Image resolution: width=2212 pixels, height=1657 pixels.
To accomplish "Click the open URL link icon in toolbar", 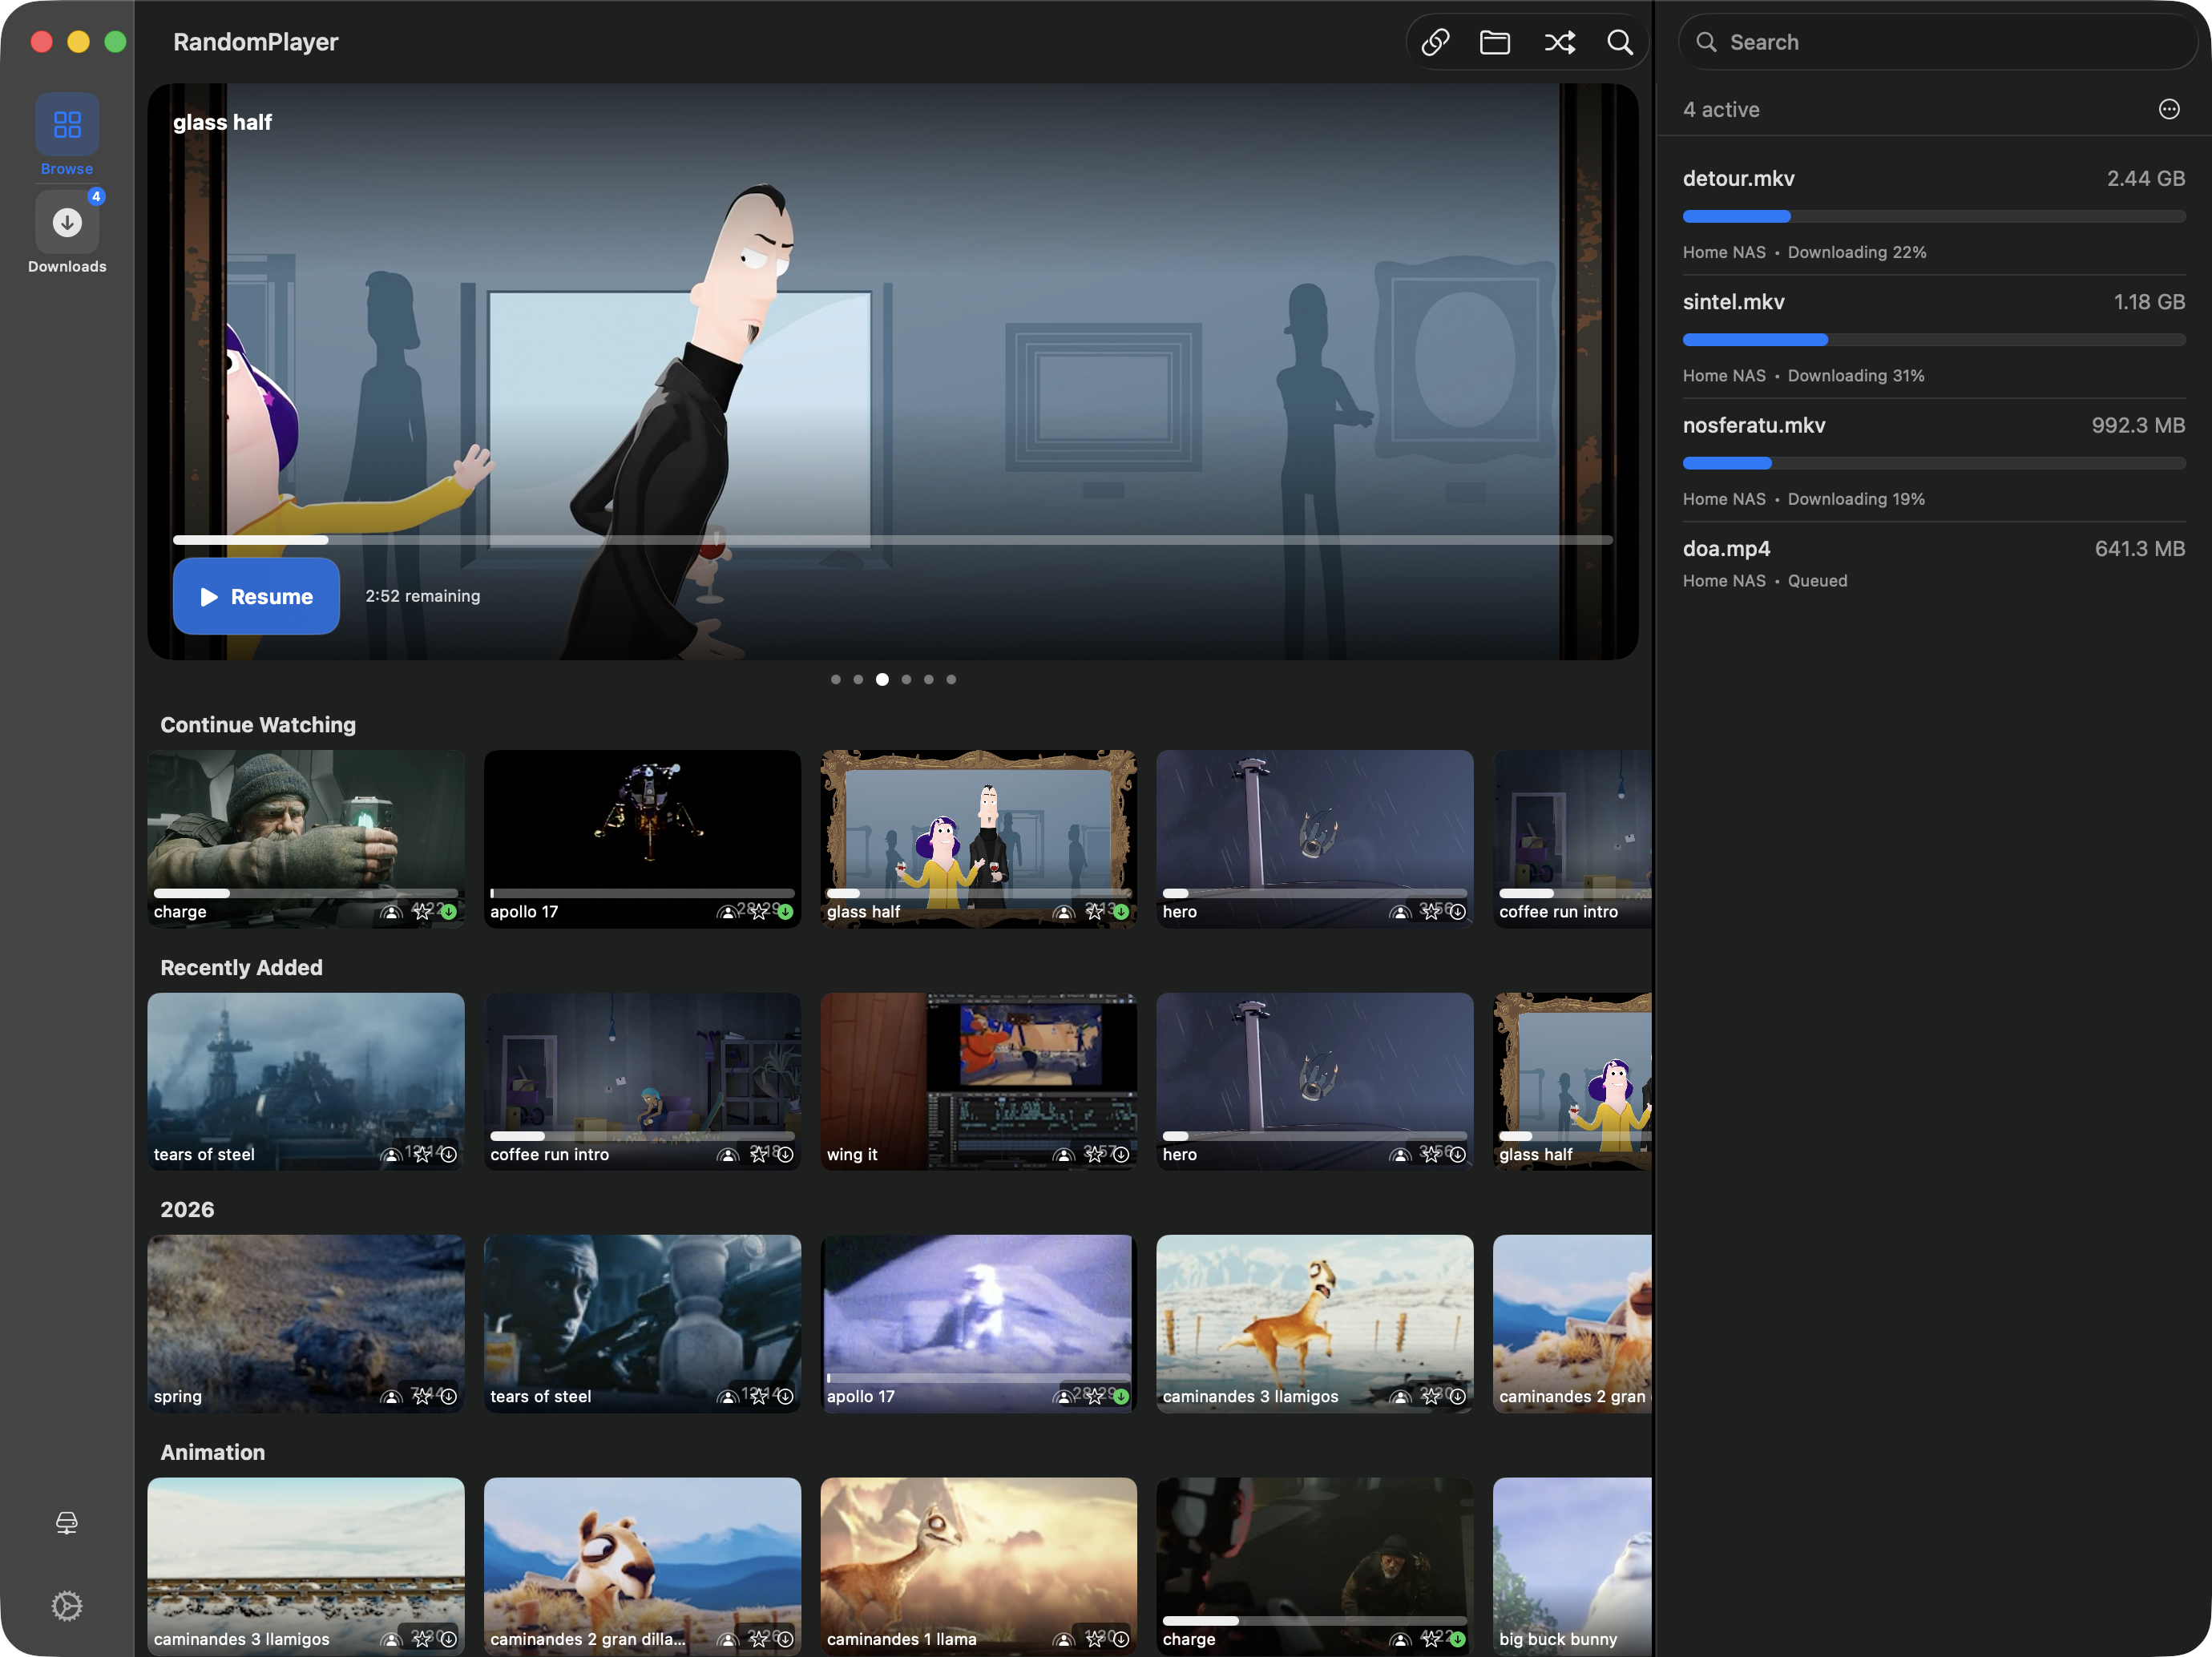I will click(x=1435, y=42).
